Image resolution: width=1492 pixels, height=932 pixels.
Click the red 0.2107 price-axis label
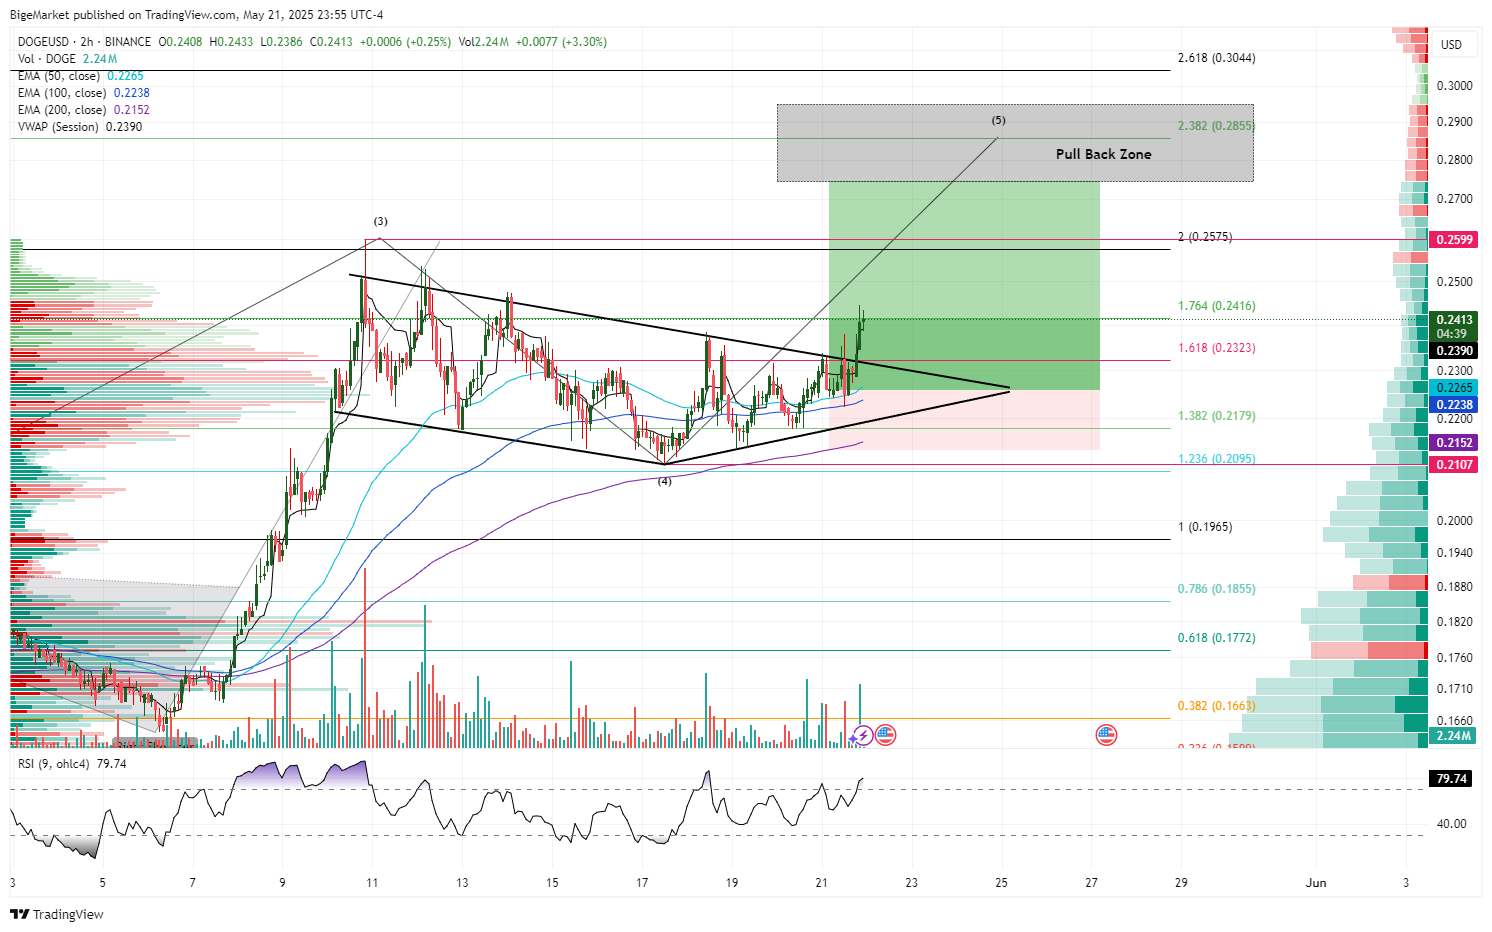(1454, 465)
